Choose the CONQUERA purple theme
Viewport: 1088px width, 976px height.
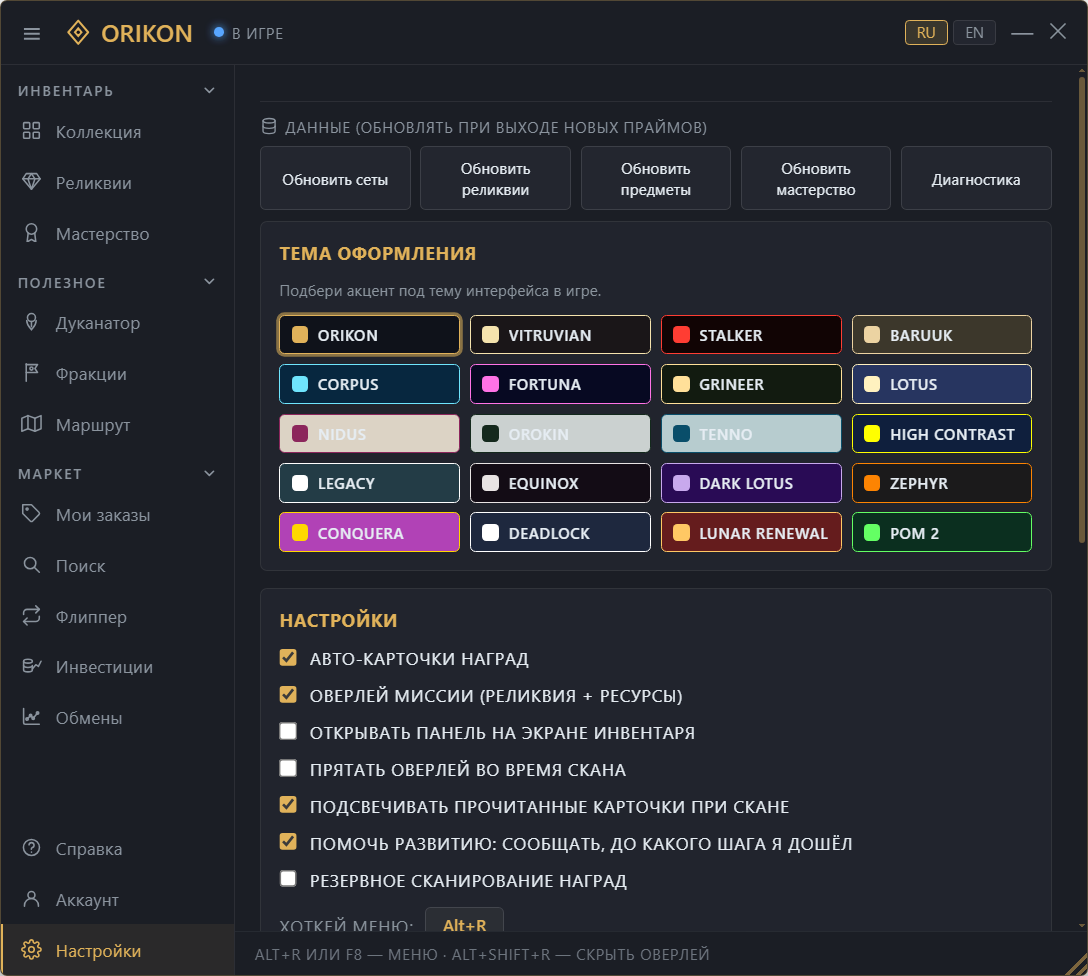pyautogui.click(x=369, y=532)
